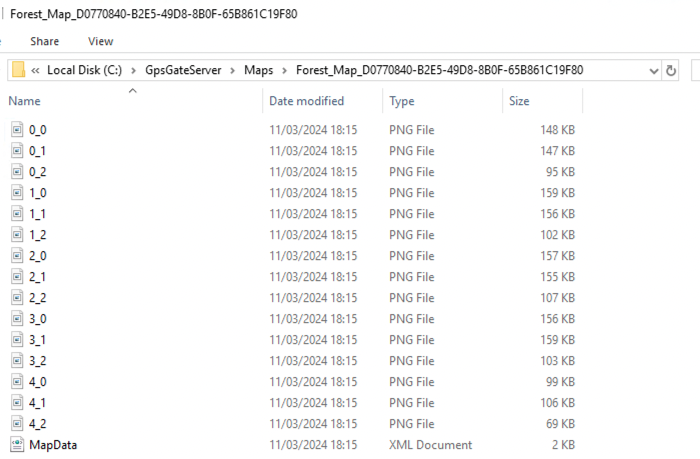Select file name 2_2
700x459 pixels.
38,298
